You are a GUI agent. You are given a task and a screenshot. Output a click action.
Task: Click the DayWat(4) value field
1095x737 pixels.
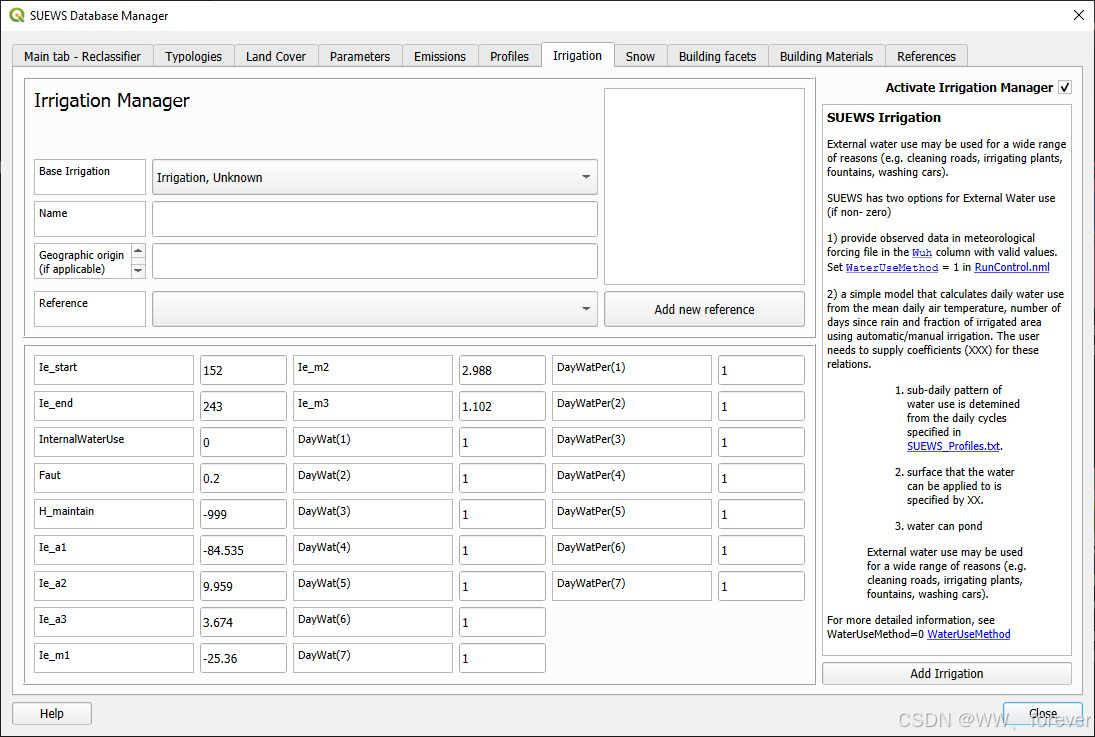pos(502,550)
